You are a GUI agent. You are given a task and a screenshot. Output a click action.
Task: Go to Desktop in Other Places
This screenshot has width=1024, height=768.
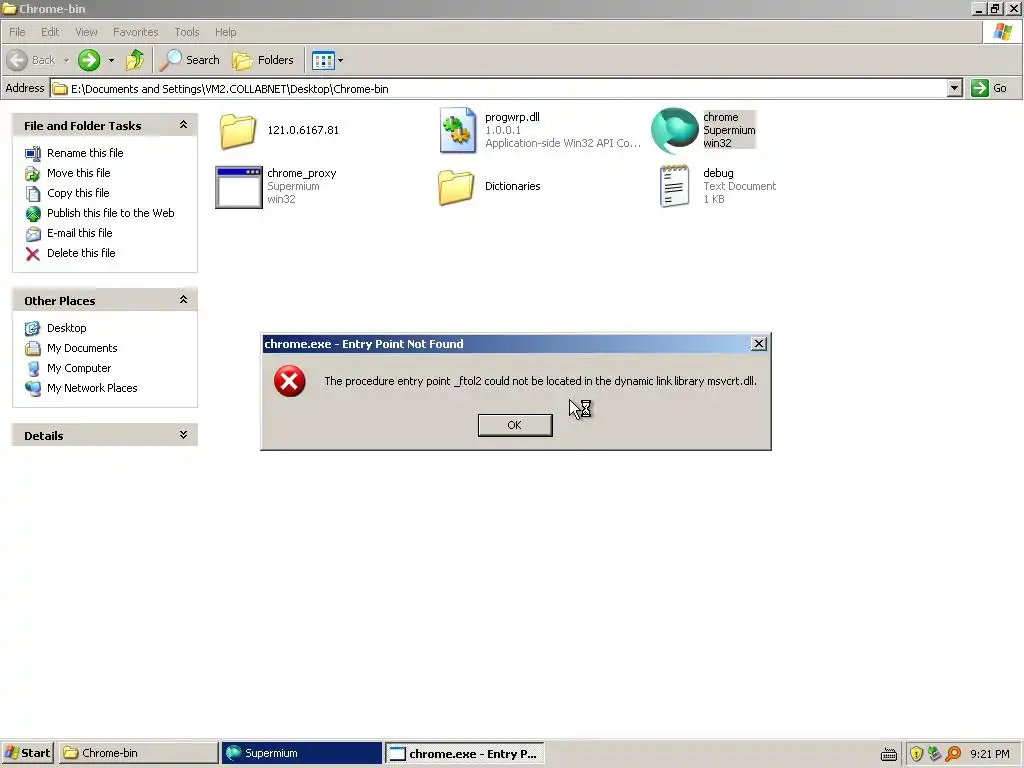coord(66,328)
